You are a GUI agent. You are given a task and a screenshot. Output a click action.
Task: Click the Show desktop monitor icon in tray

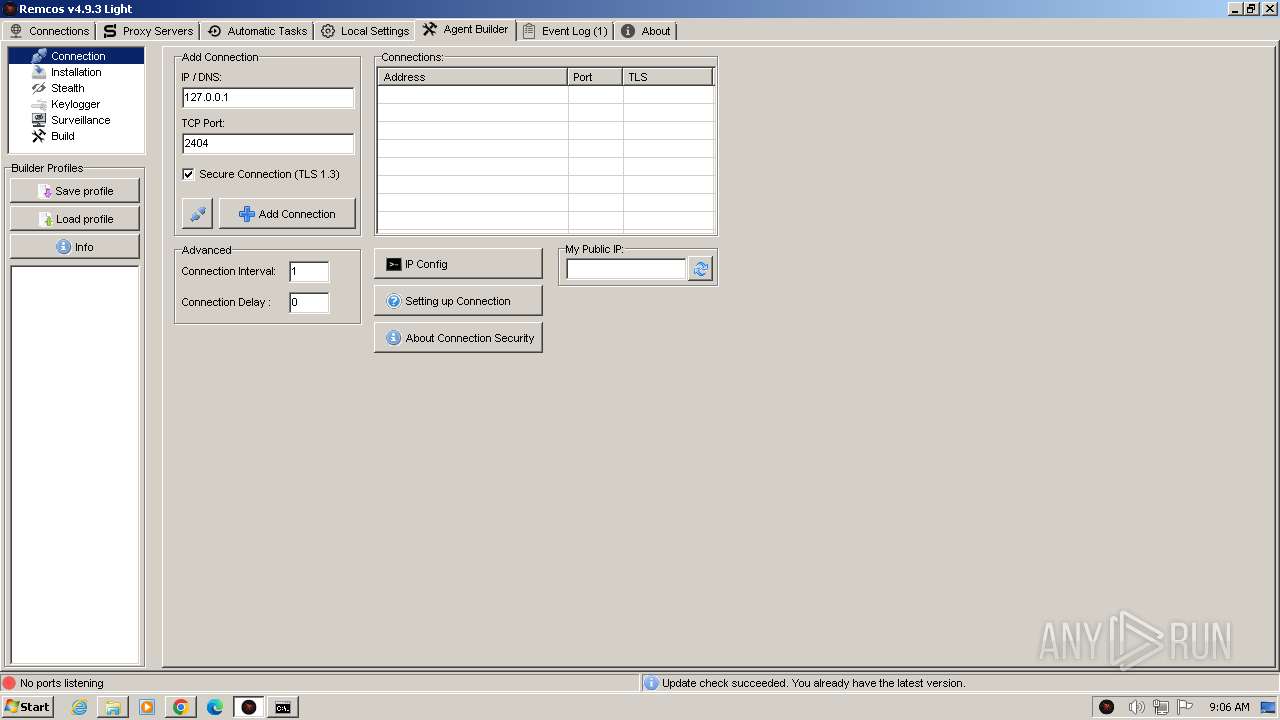coord(1268,707)
